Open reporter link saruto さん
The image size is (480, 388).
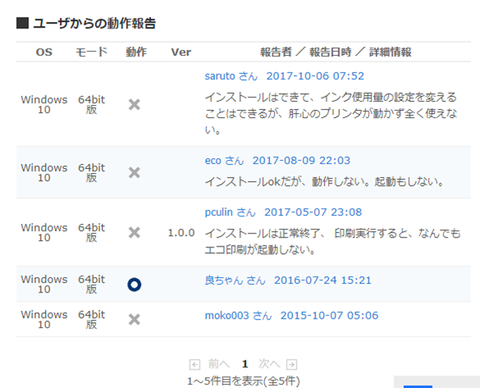point(231,76)
